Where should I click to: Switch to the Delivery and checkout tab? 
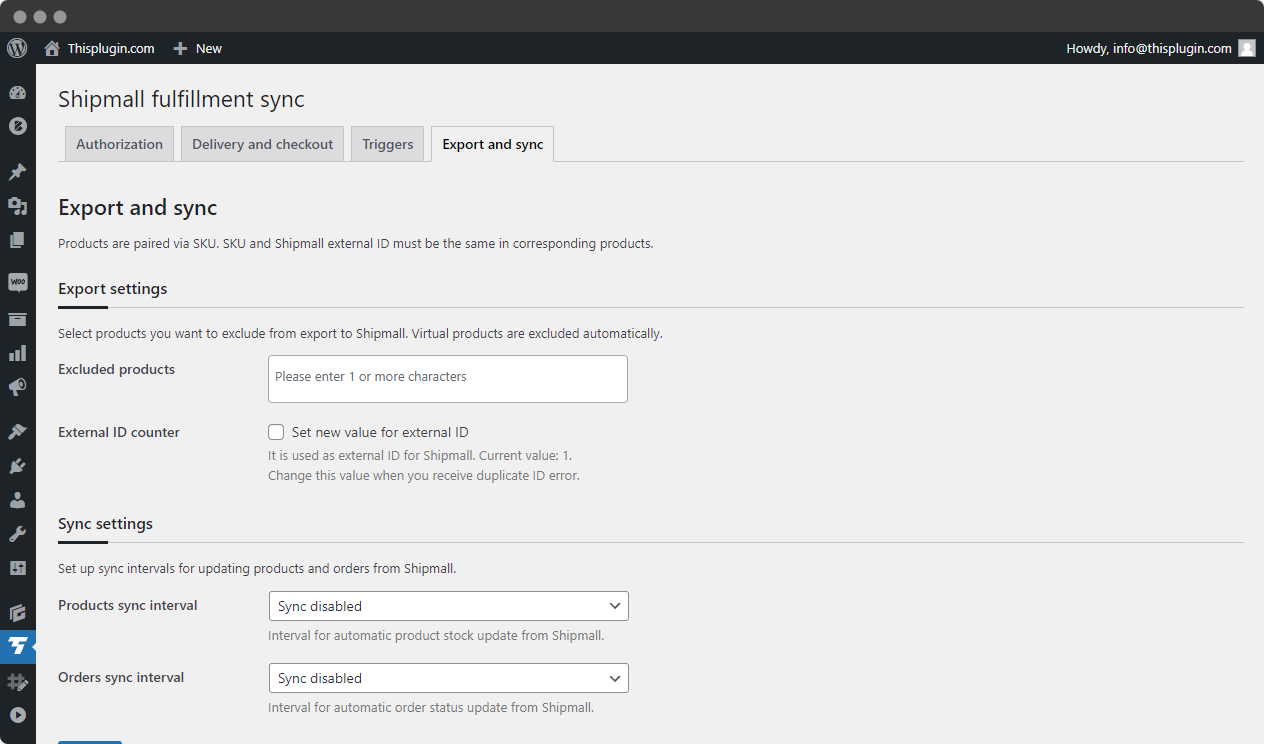262,143
